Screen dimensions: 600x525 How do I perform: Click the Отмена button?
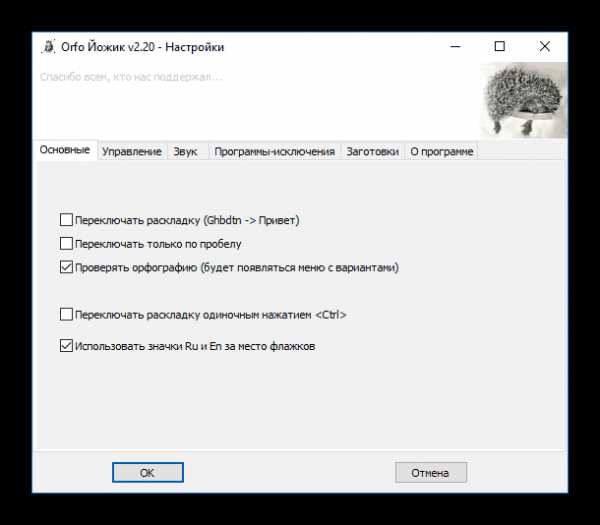[431, 473]
